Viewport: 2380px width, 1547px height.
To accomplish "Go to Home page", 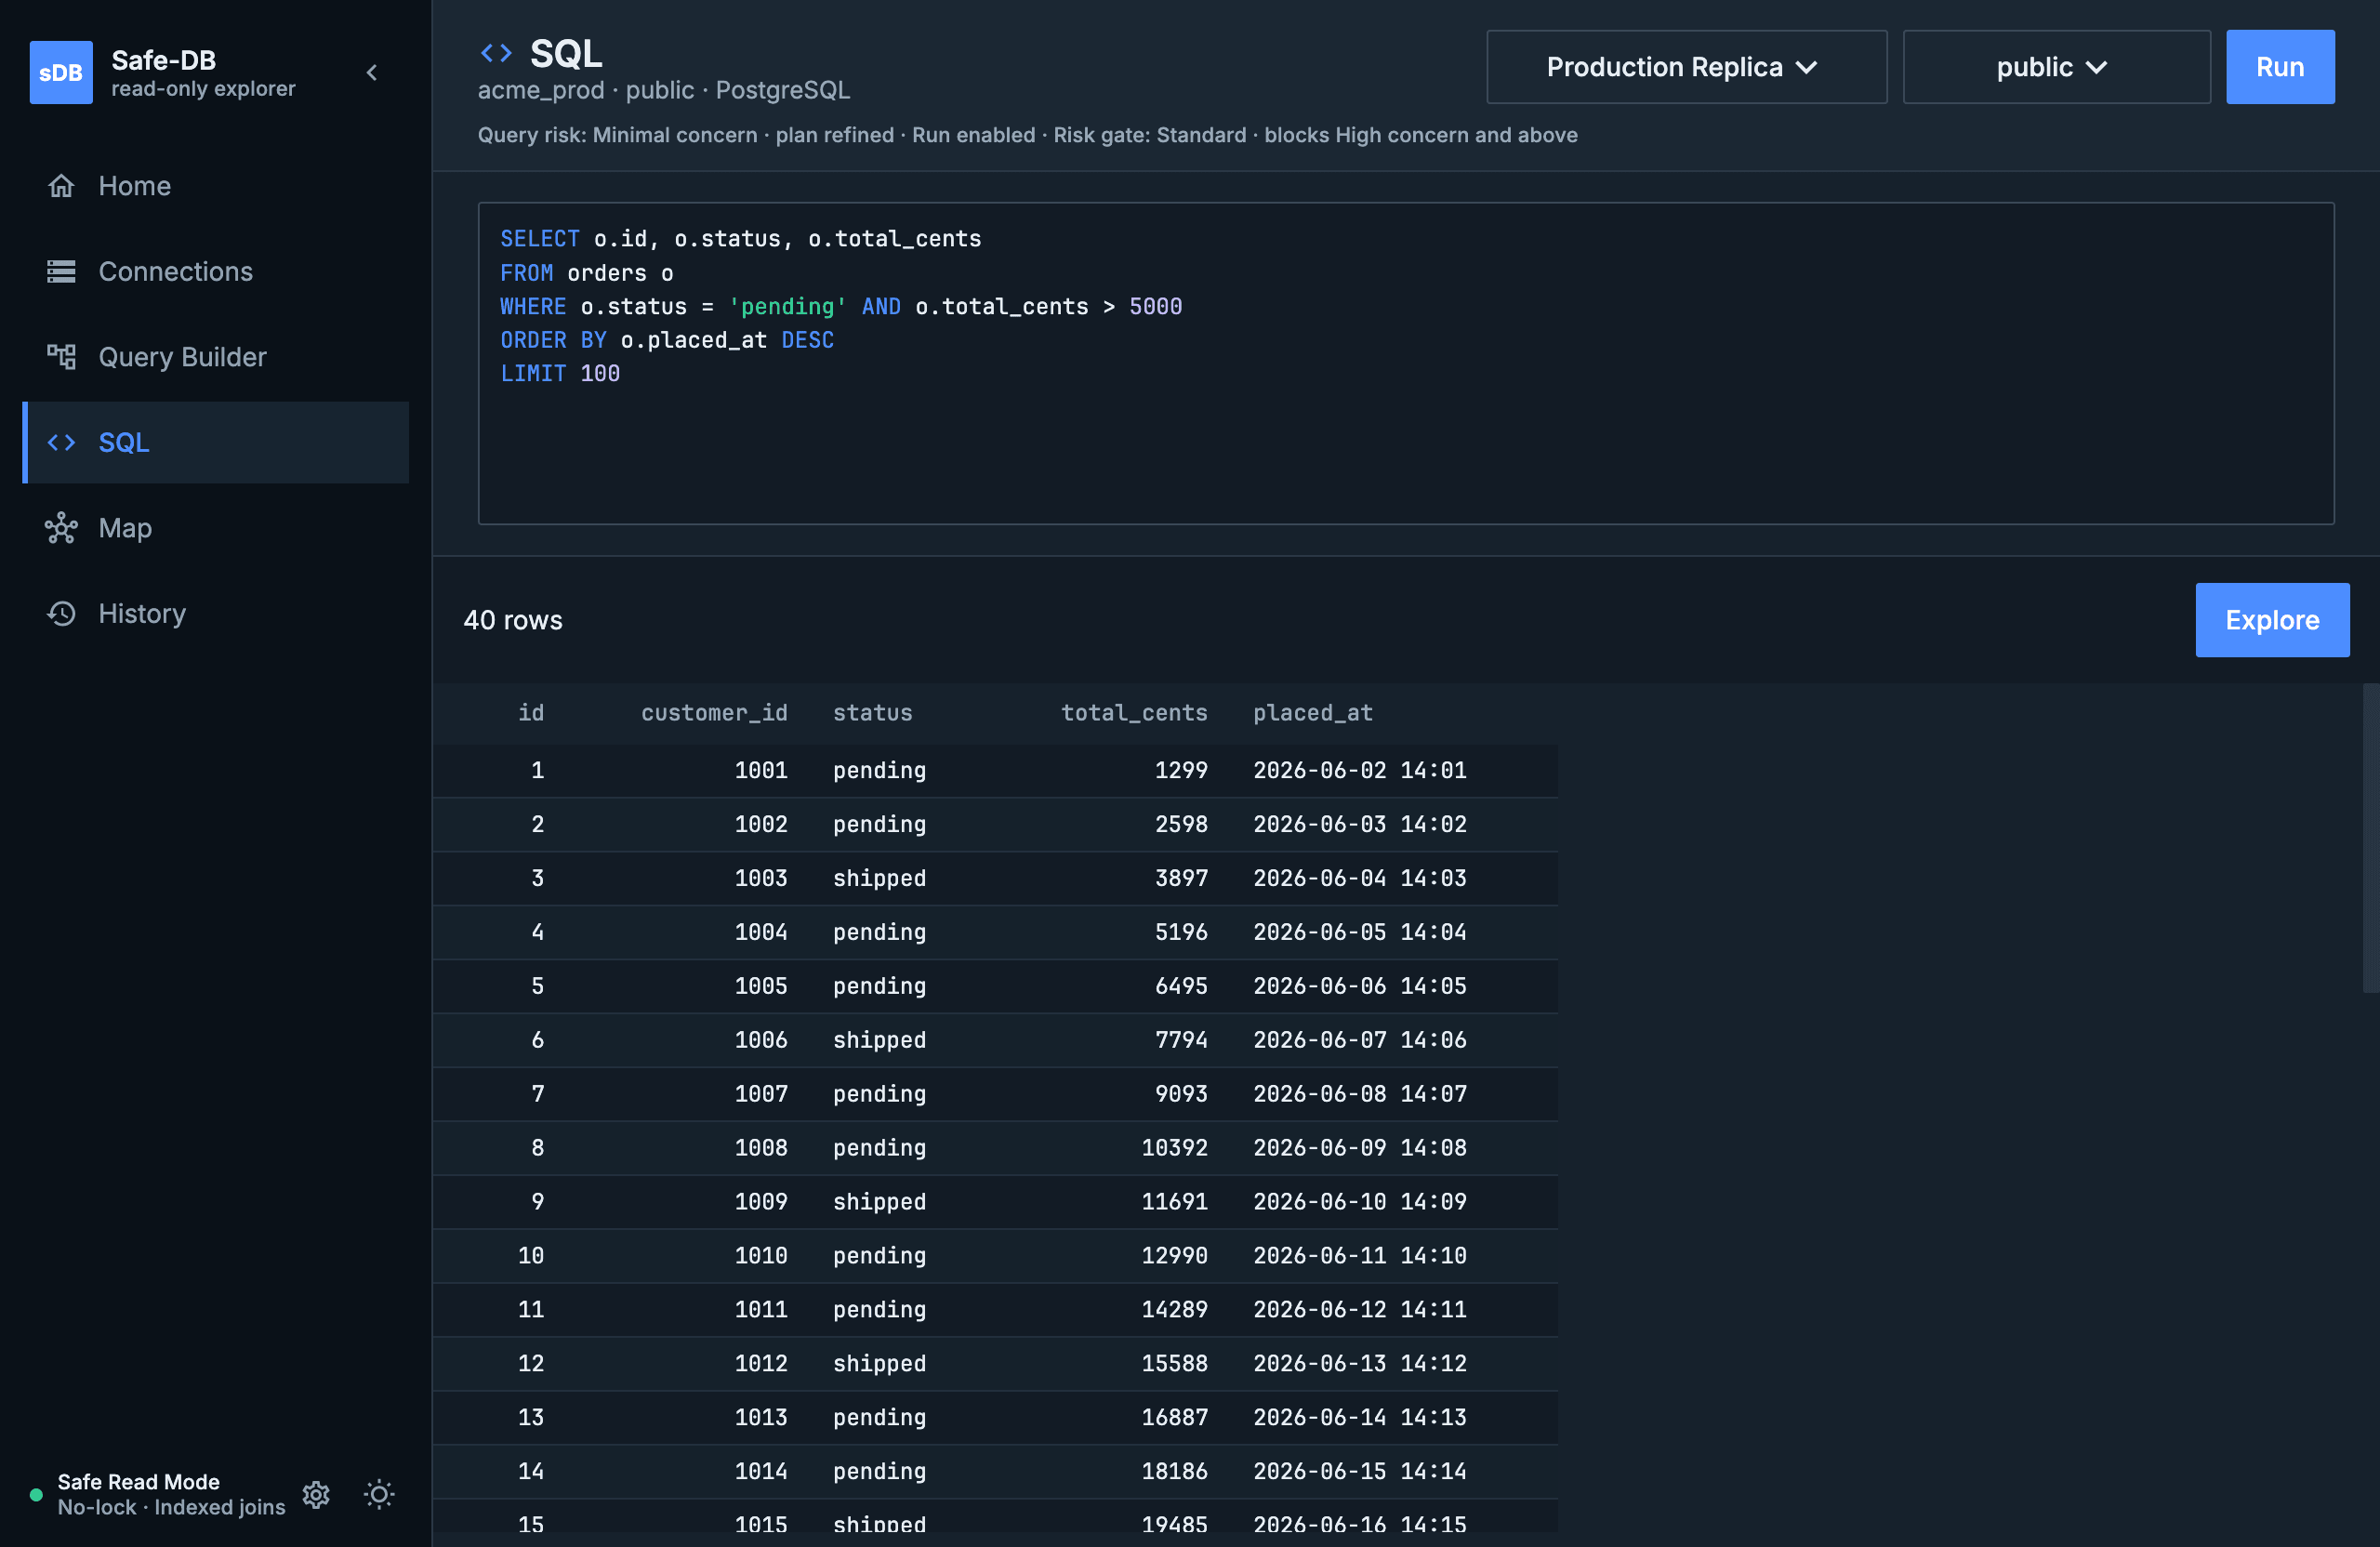I will tap(215, 186).
